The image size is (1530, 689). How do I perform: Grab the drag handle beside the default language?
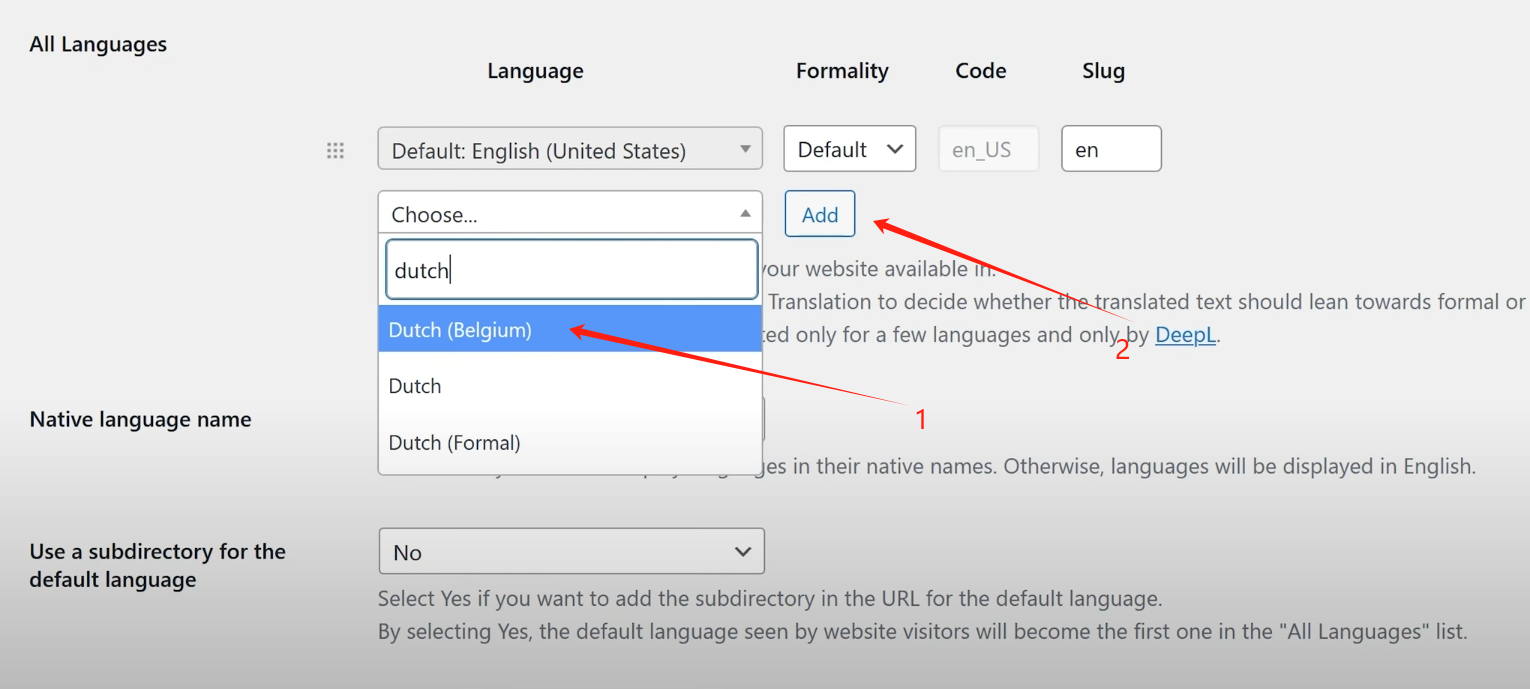tap(336, 151)
